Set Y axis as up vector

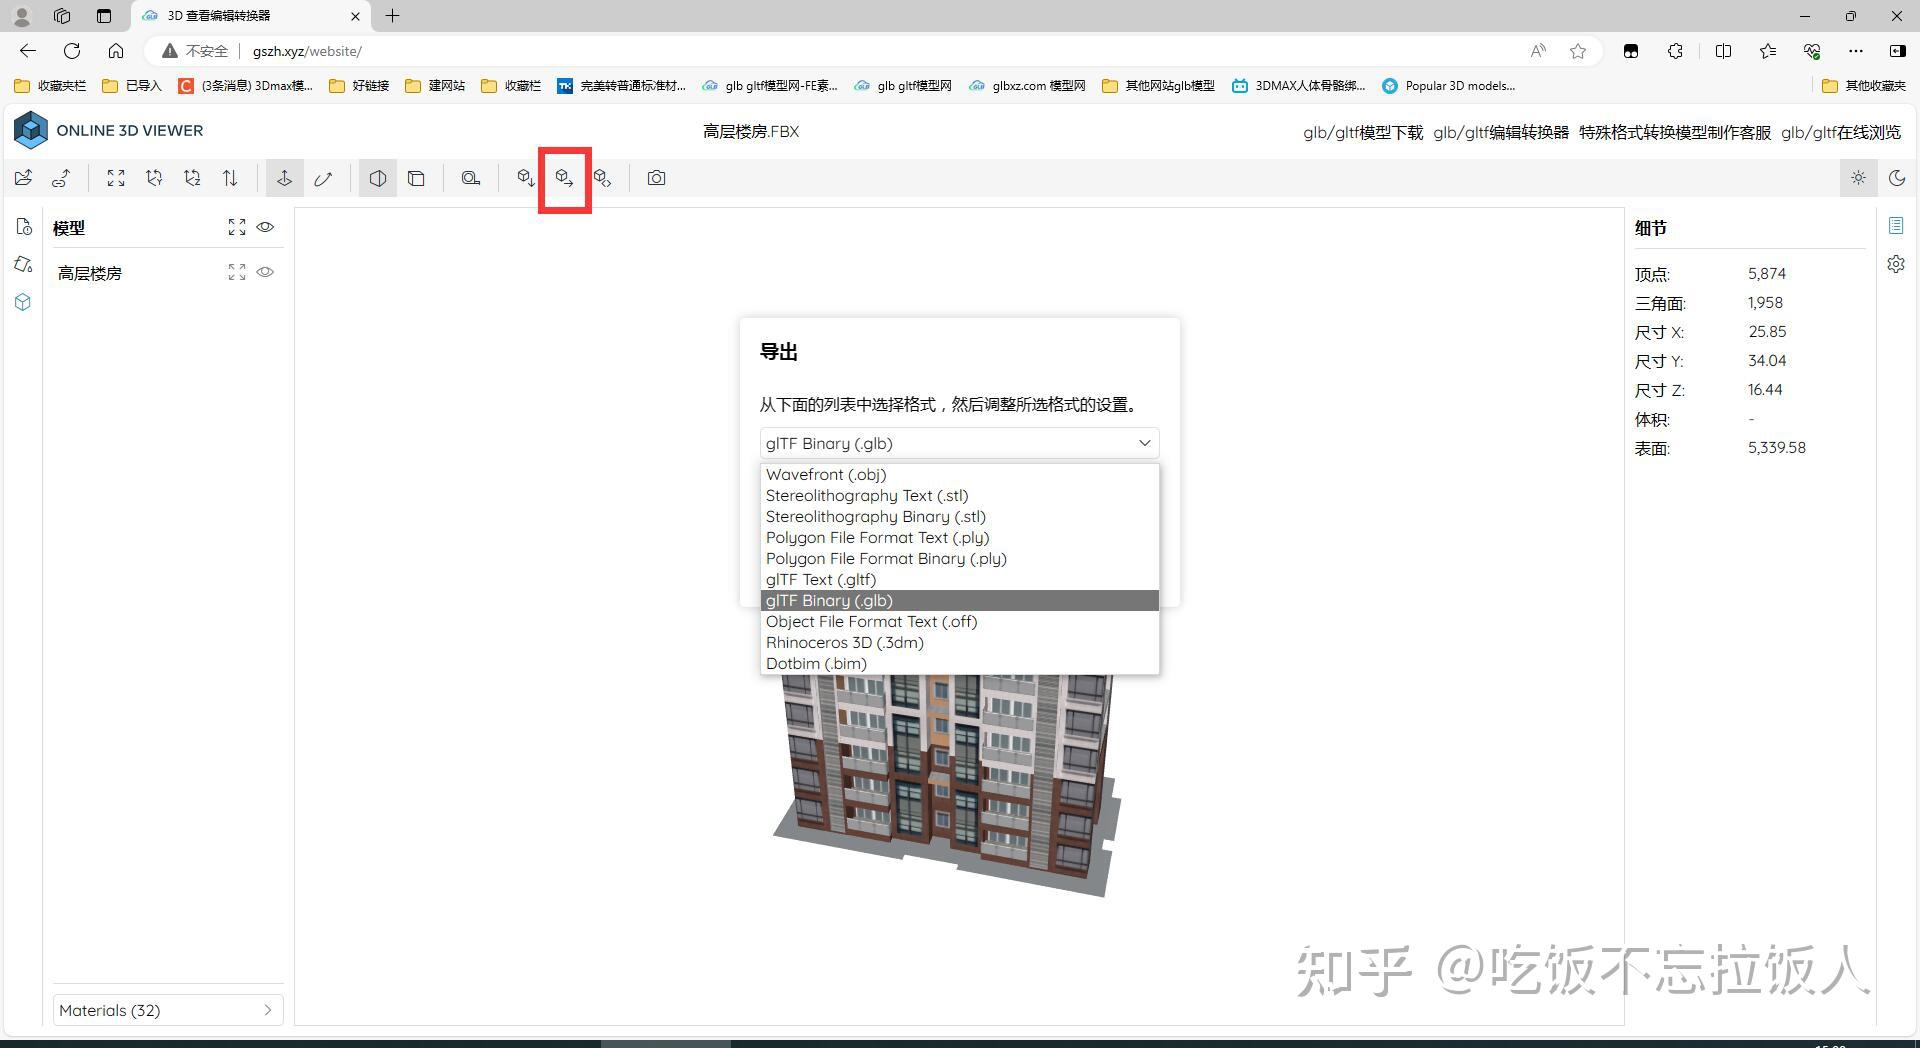tap(154, 178)
